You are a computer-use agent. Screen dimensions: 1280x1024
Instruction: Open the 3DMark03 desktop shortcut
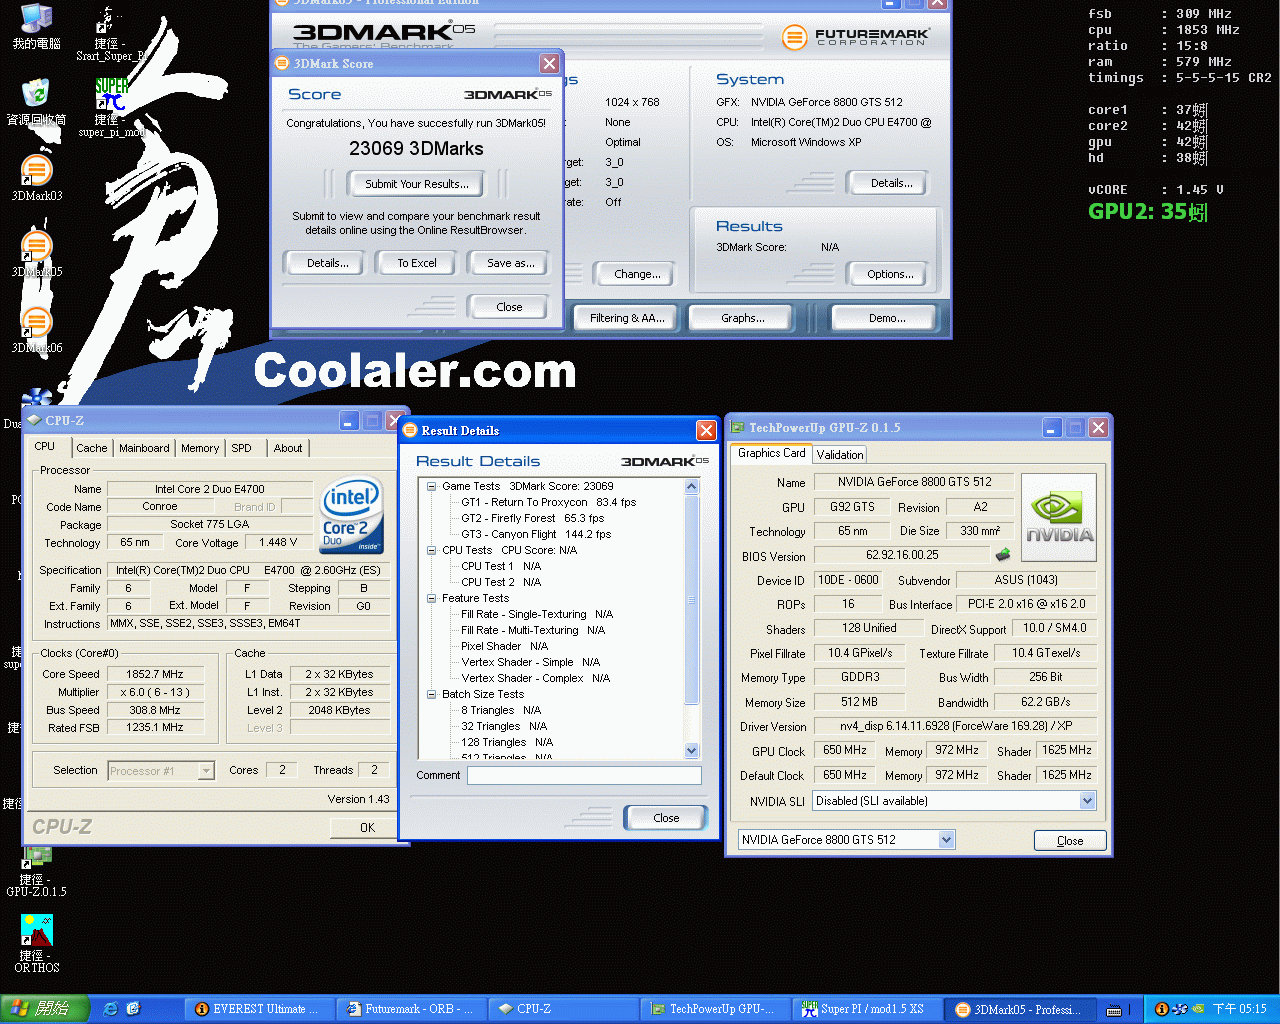click(37, 179)
